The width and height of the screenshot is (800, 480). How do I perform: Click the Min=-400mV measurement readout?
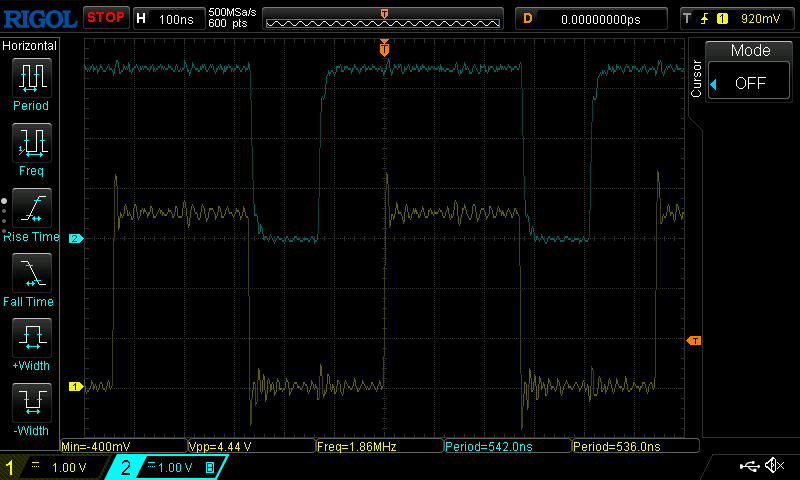(x=123, y=446)
